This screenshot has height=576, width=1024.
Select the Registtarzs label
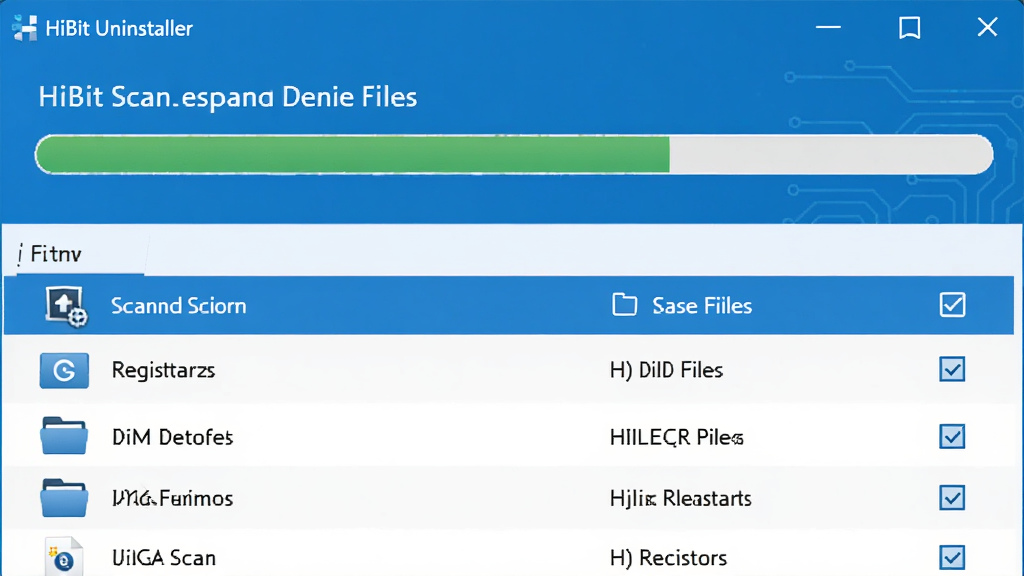pos(163,370)
